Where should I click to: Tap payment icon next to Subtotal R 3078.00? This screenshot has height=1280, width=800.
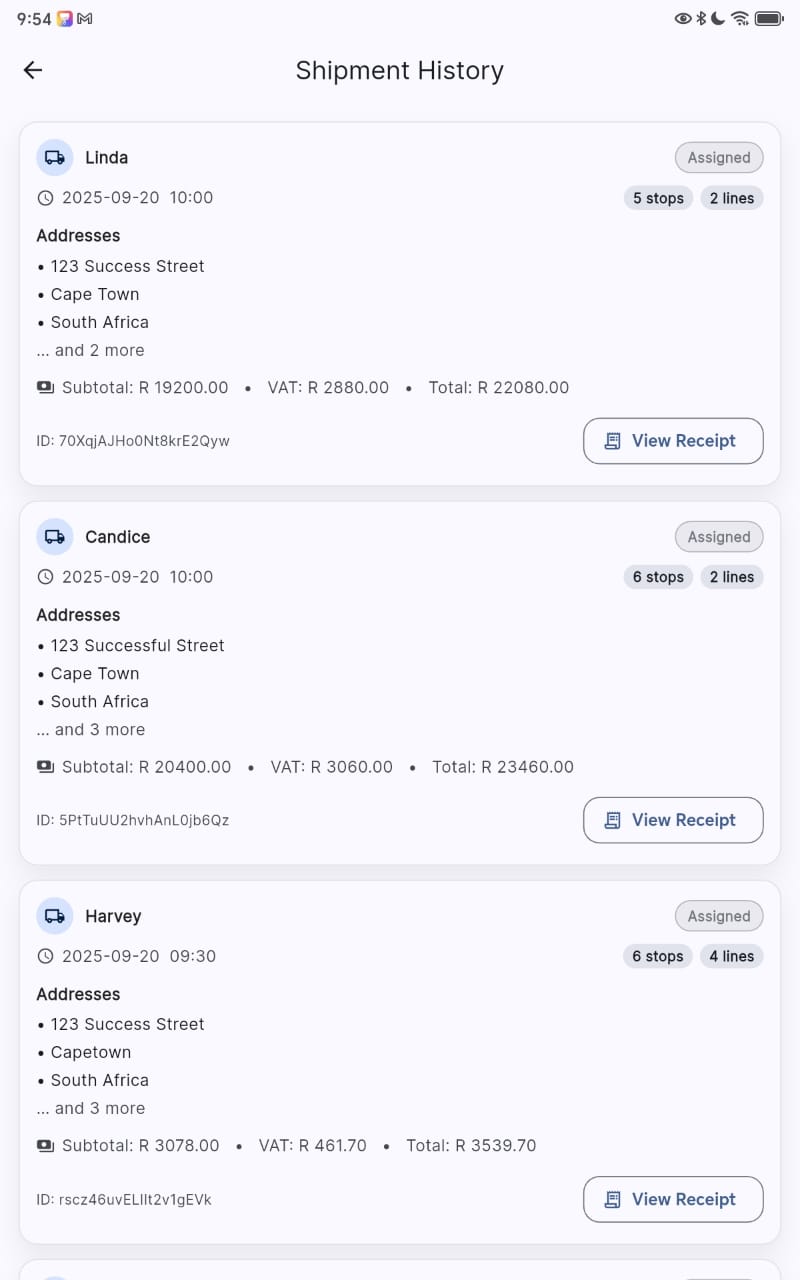[45, 1146]
